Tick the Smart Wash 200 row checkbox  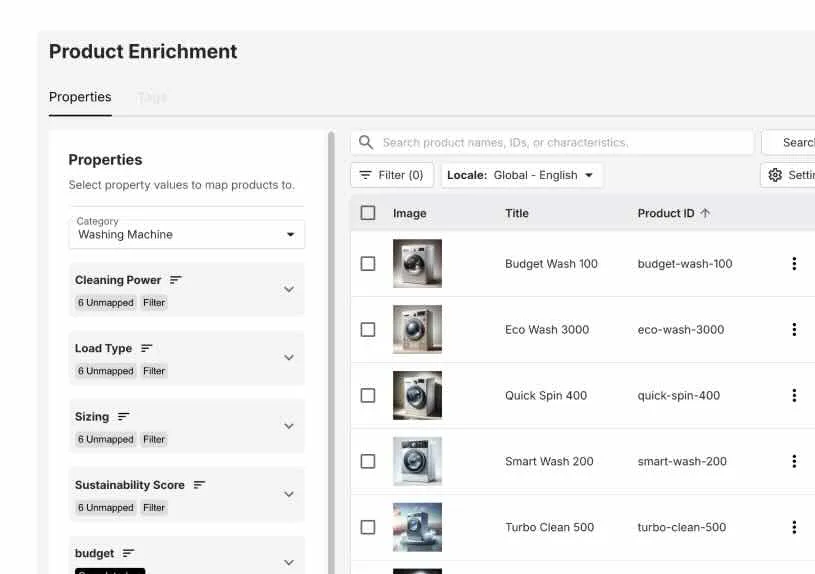click(x=368, y=462)
